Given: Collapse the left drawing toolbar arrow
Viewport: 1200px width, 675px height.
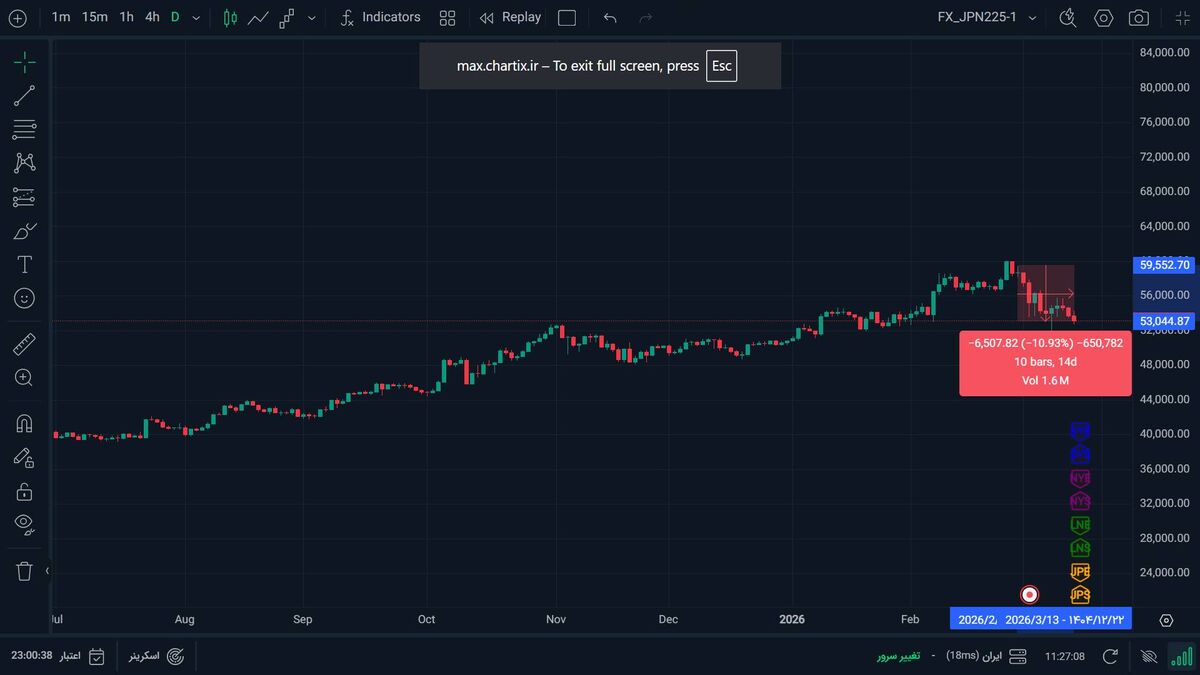Looking at the screenshot, I should point(47,571).
